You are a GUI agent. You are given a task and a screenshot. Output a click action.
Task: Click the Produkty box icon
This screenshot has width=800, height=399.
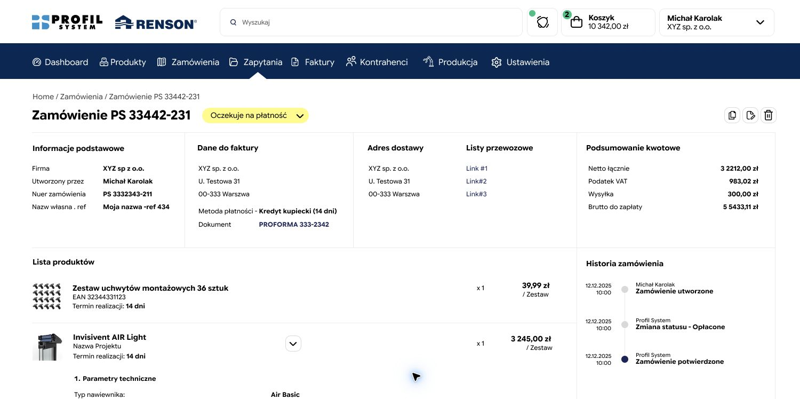[104, 62]
